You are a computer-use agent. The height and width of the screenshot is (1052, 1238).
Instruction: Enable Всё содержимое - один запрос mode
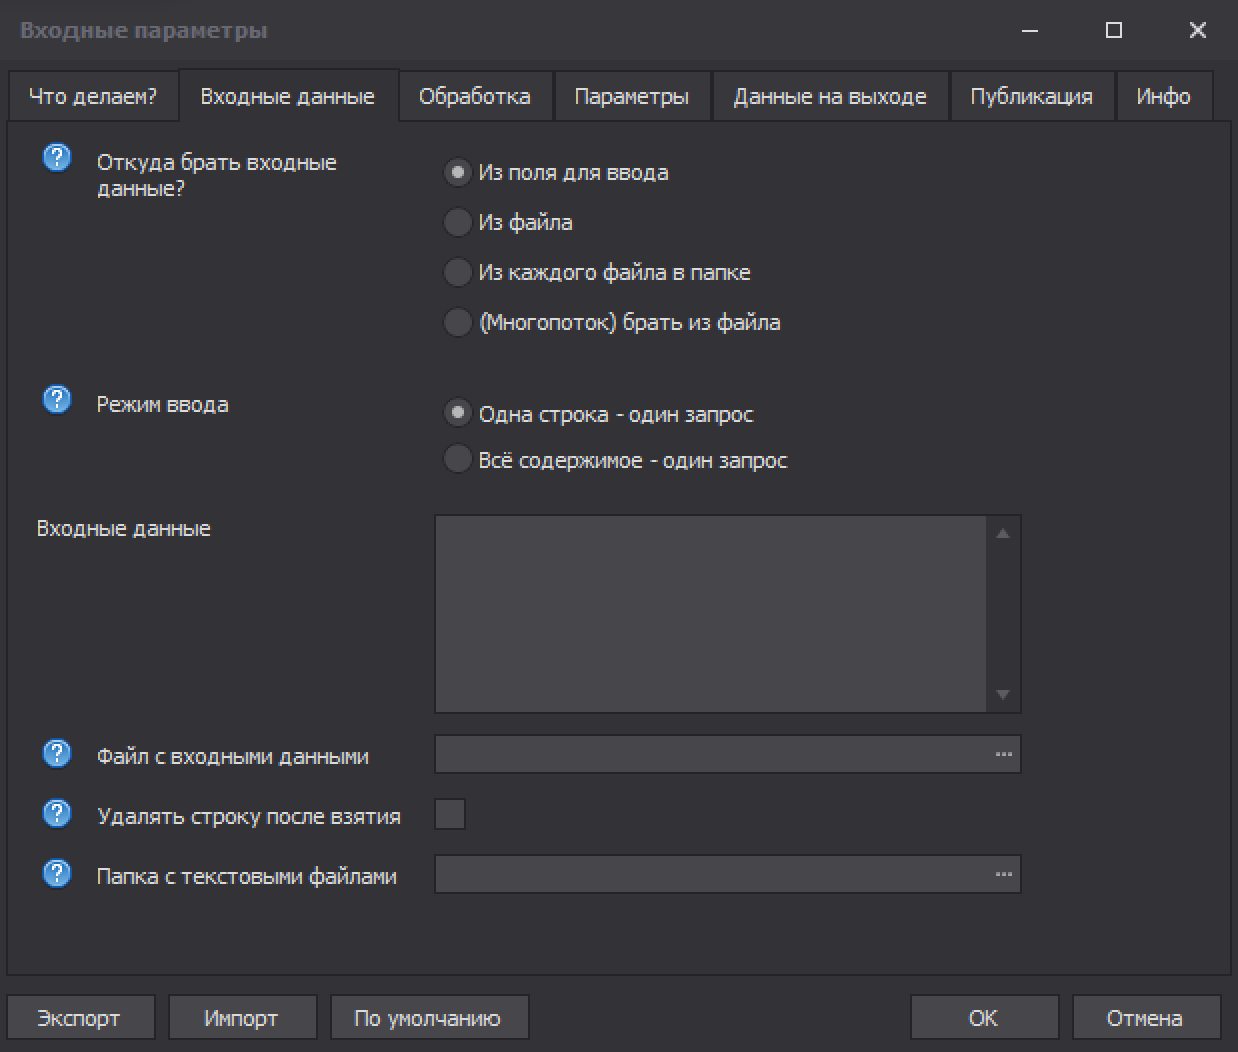pos(457,460)
